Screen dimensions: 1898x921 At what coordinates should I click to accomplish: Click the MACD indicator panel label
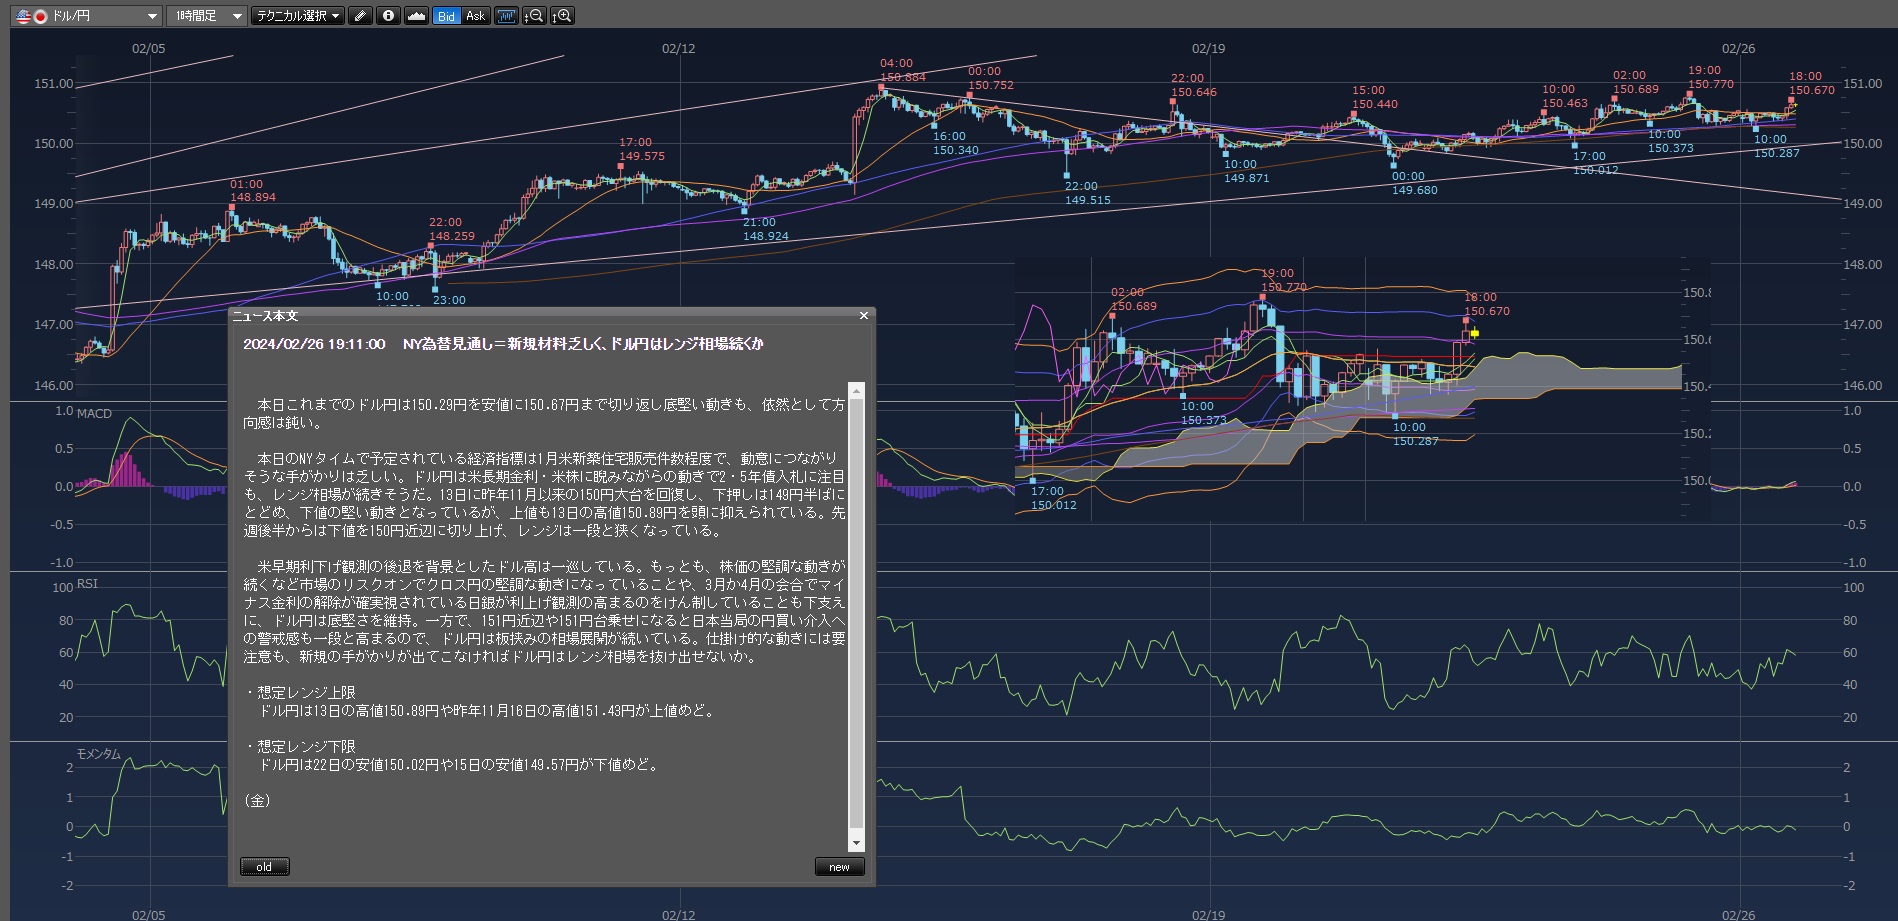[x=94, y=413]
